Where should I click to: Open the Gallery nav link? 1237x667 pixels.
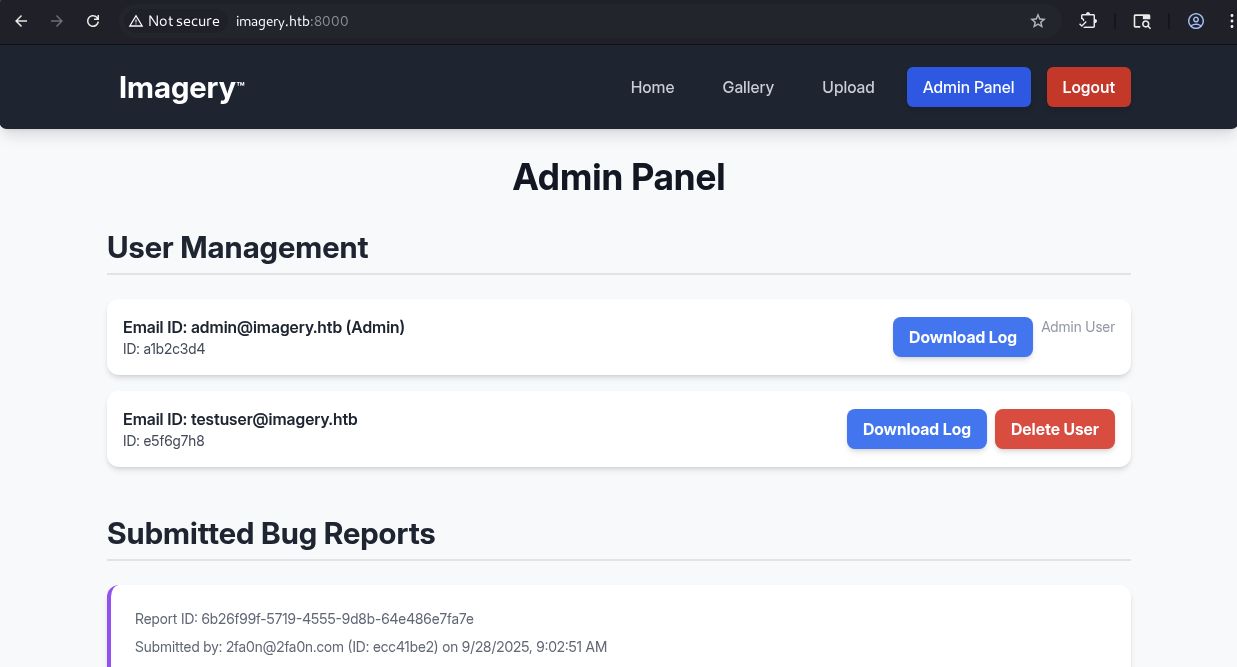(x=748, y=87)
